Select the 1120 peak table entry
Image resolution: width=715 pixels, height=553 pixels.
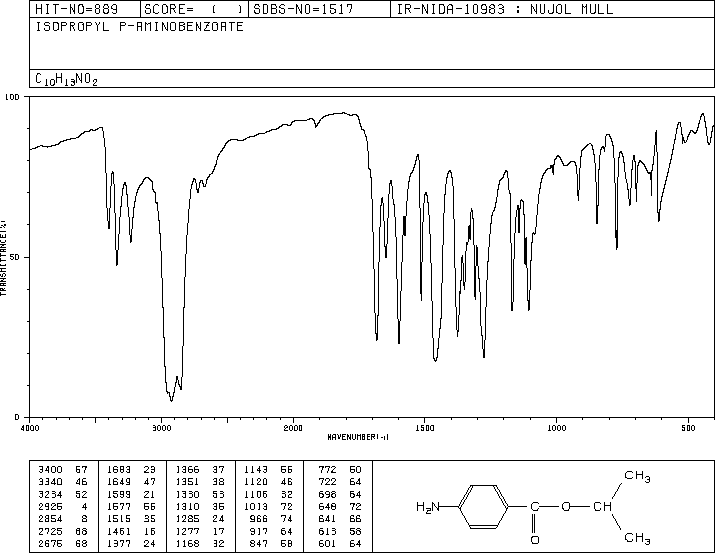[268, 482]
